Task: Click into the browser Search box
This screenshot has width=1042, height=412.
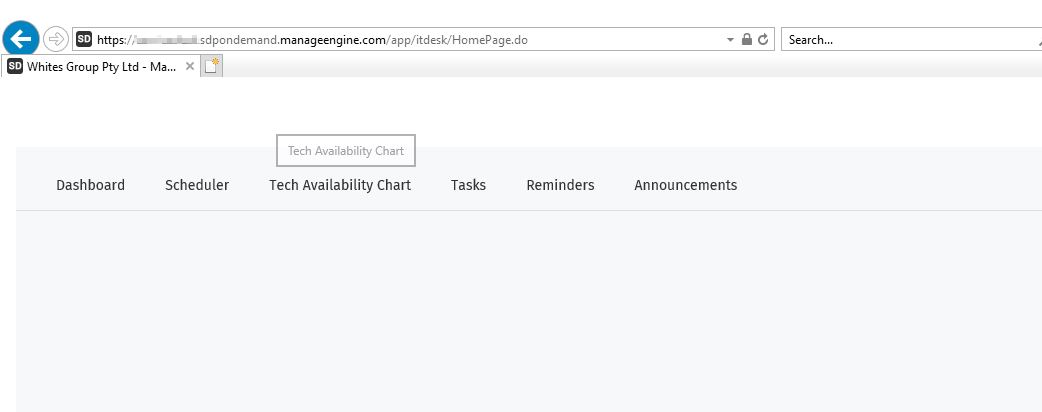Action: pos(900,40)
